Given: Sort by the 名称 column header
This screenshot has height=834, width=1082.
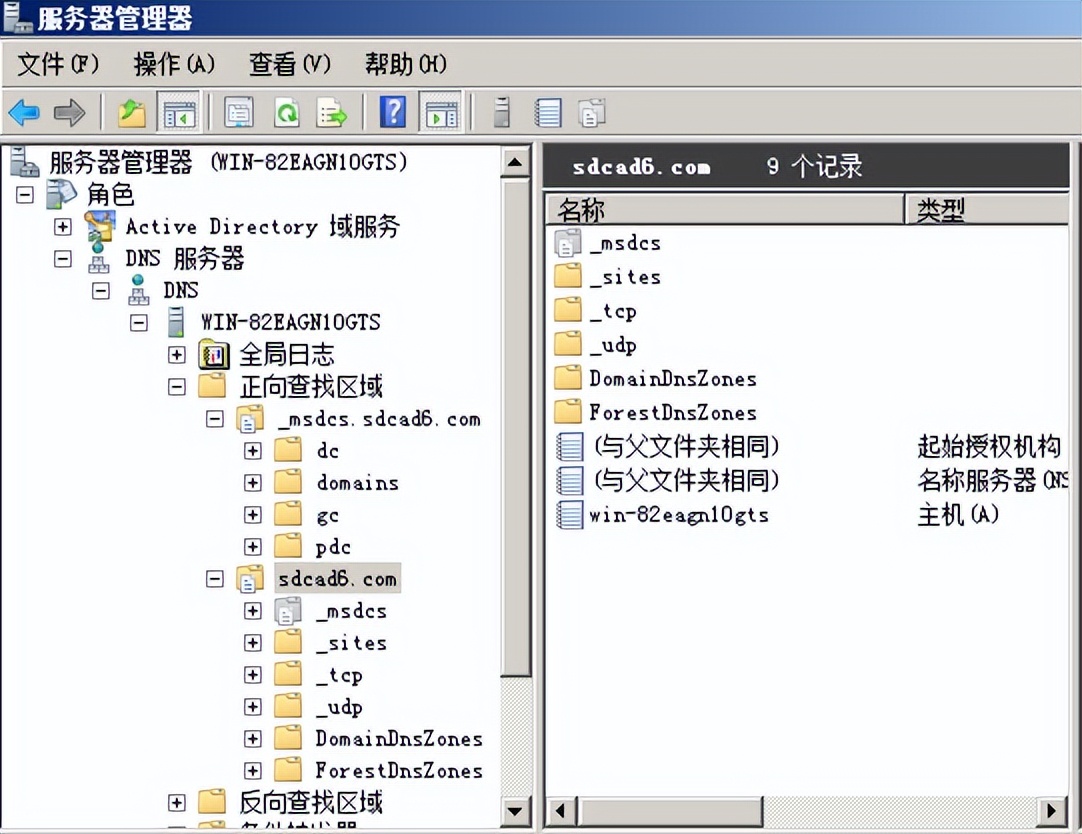Looking at the screenshot, I should pyautogui.click(x=725, y=209).
